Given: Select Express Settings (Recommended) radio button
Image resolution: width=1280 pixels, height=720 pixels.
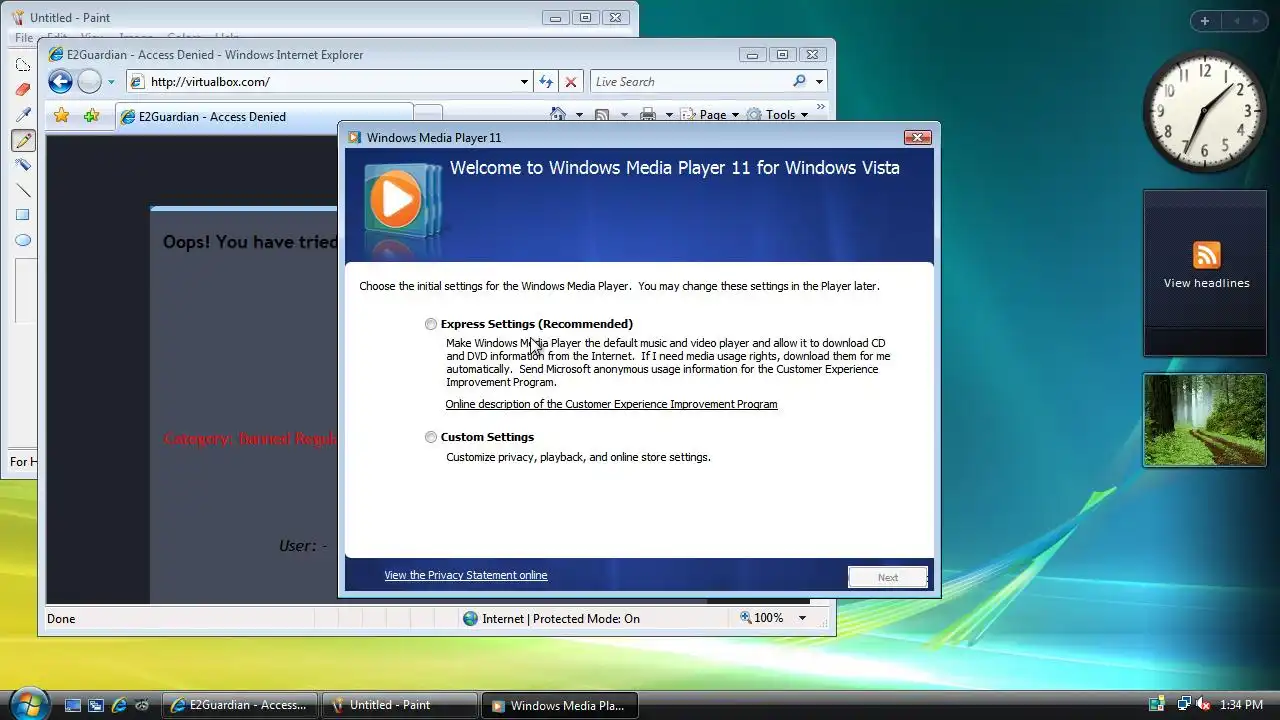Looking at the screenshot, I should (x=431, y=324).
